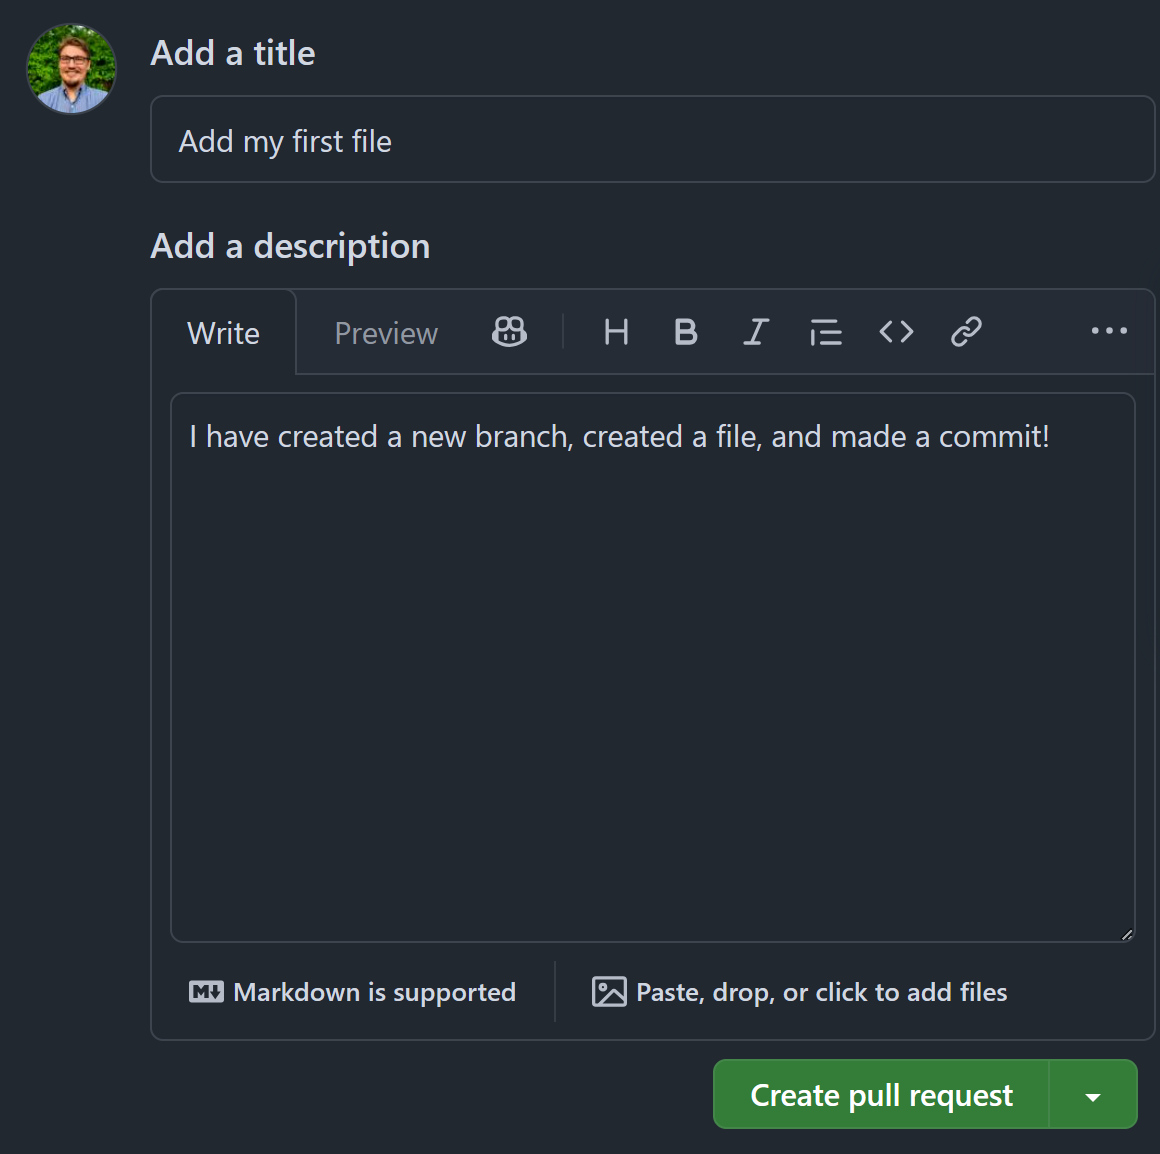
Task: Add a link using the chain icon
Action: pos(966,331)
